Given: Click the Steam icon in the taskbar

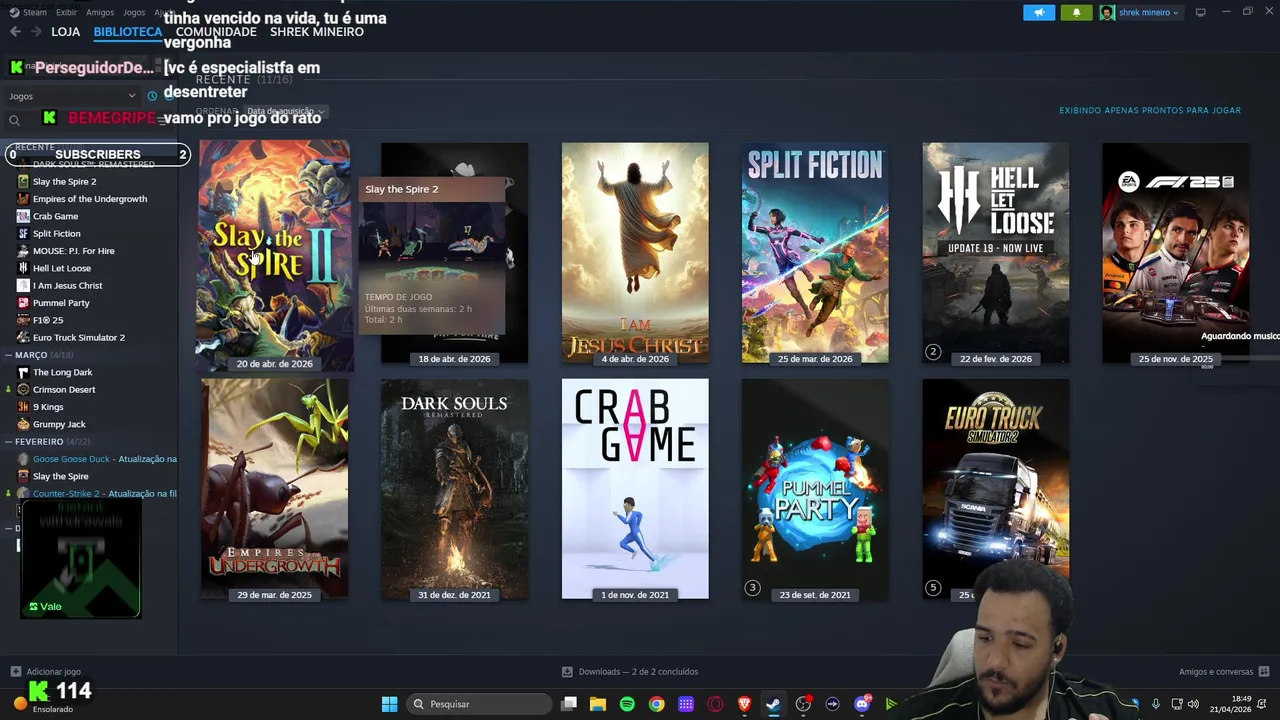Looking at the screenshot, I should (773, 704).
